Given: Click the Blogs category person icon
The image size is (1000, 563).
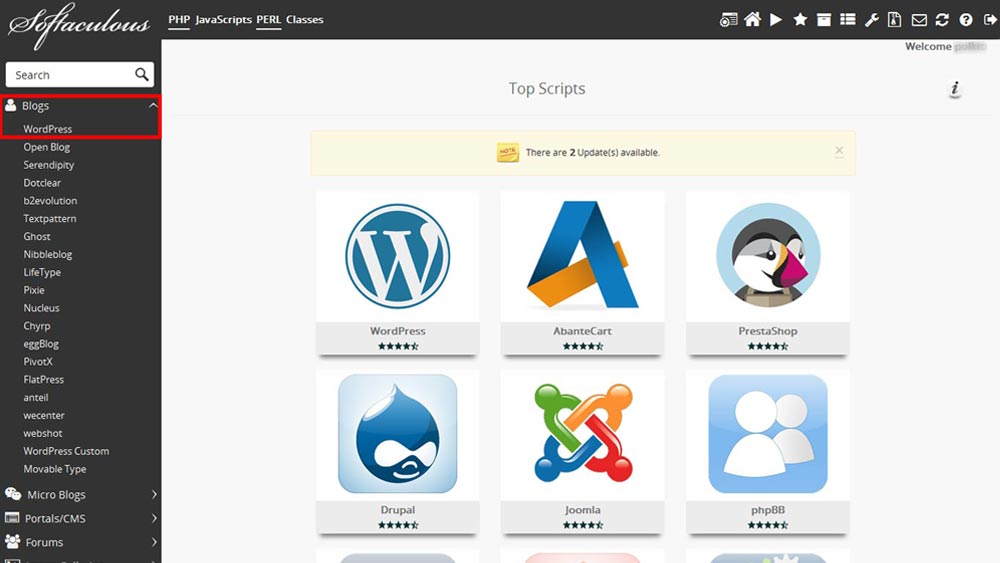Looking at the screenshot, I should (x=11, y=105).
